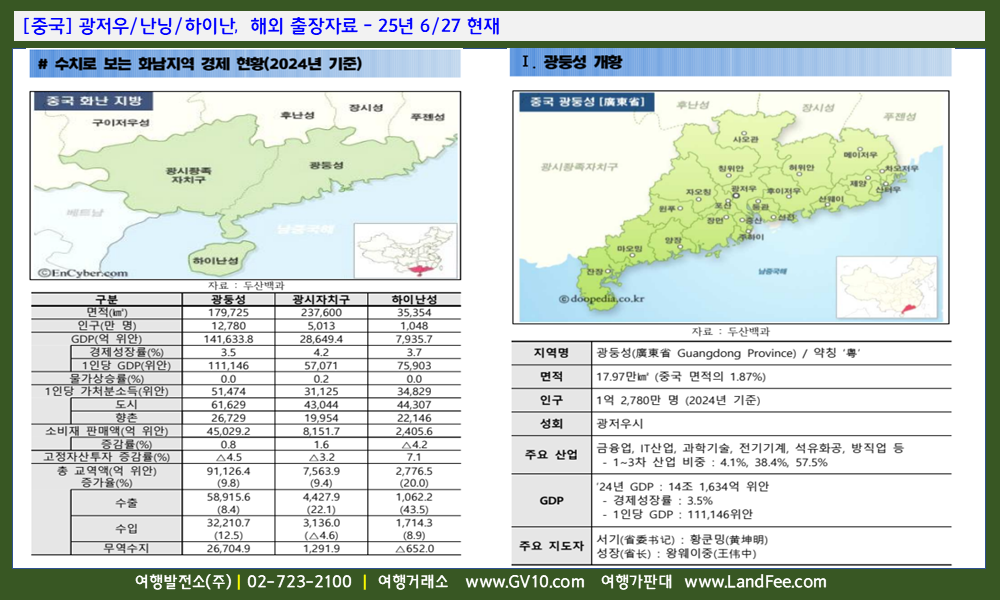
Task: Click the '무역수지' row label
Action: [x=126, y=548]
